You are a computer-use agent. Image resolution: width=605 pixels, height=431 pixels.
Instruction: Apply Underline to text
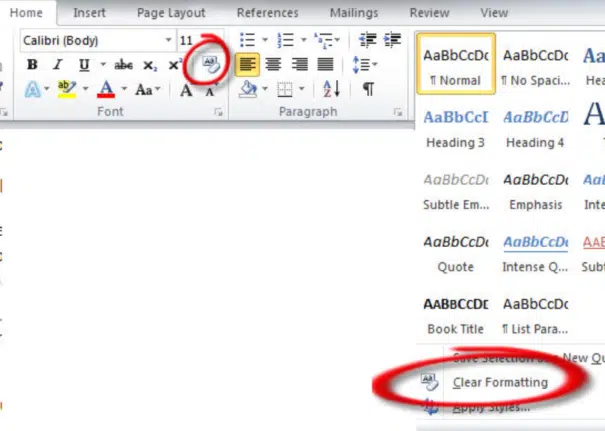(84, 64)
